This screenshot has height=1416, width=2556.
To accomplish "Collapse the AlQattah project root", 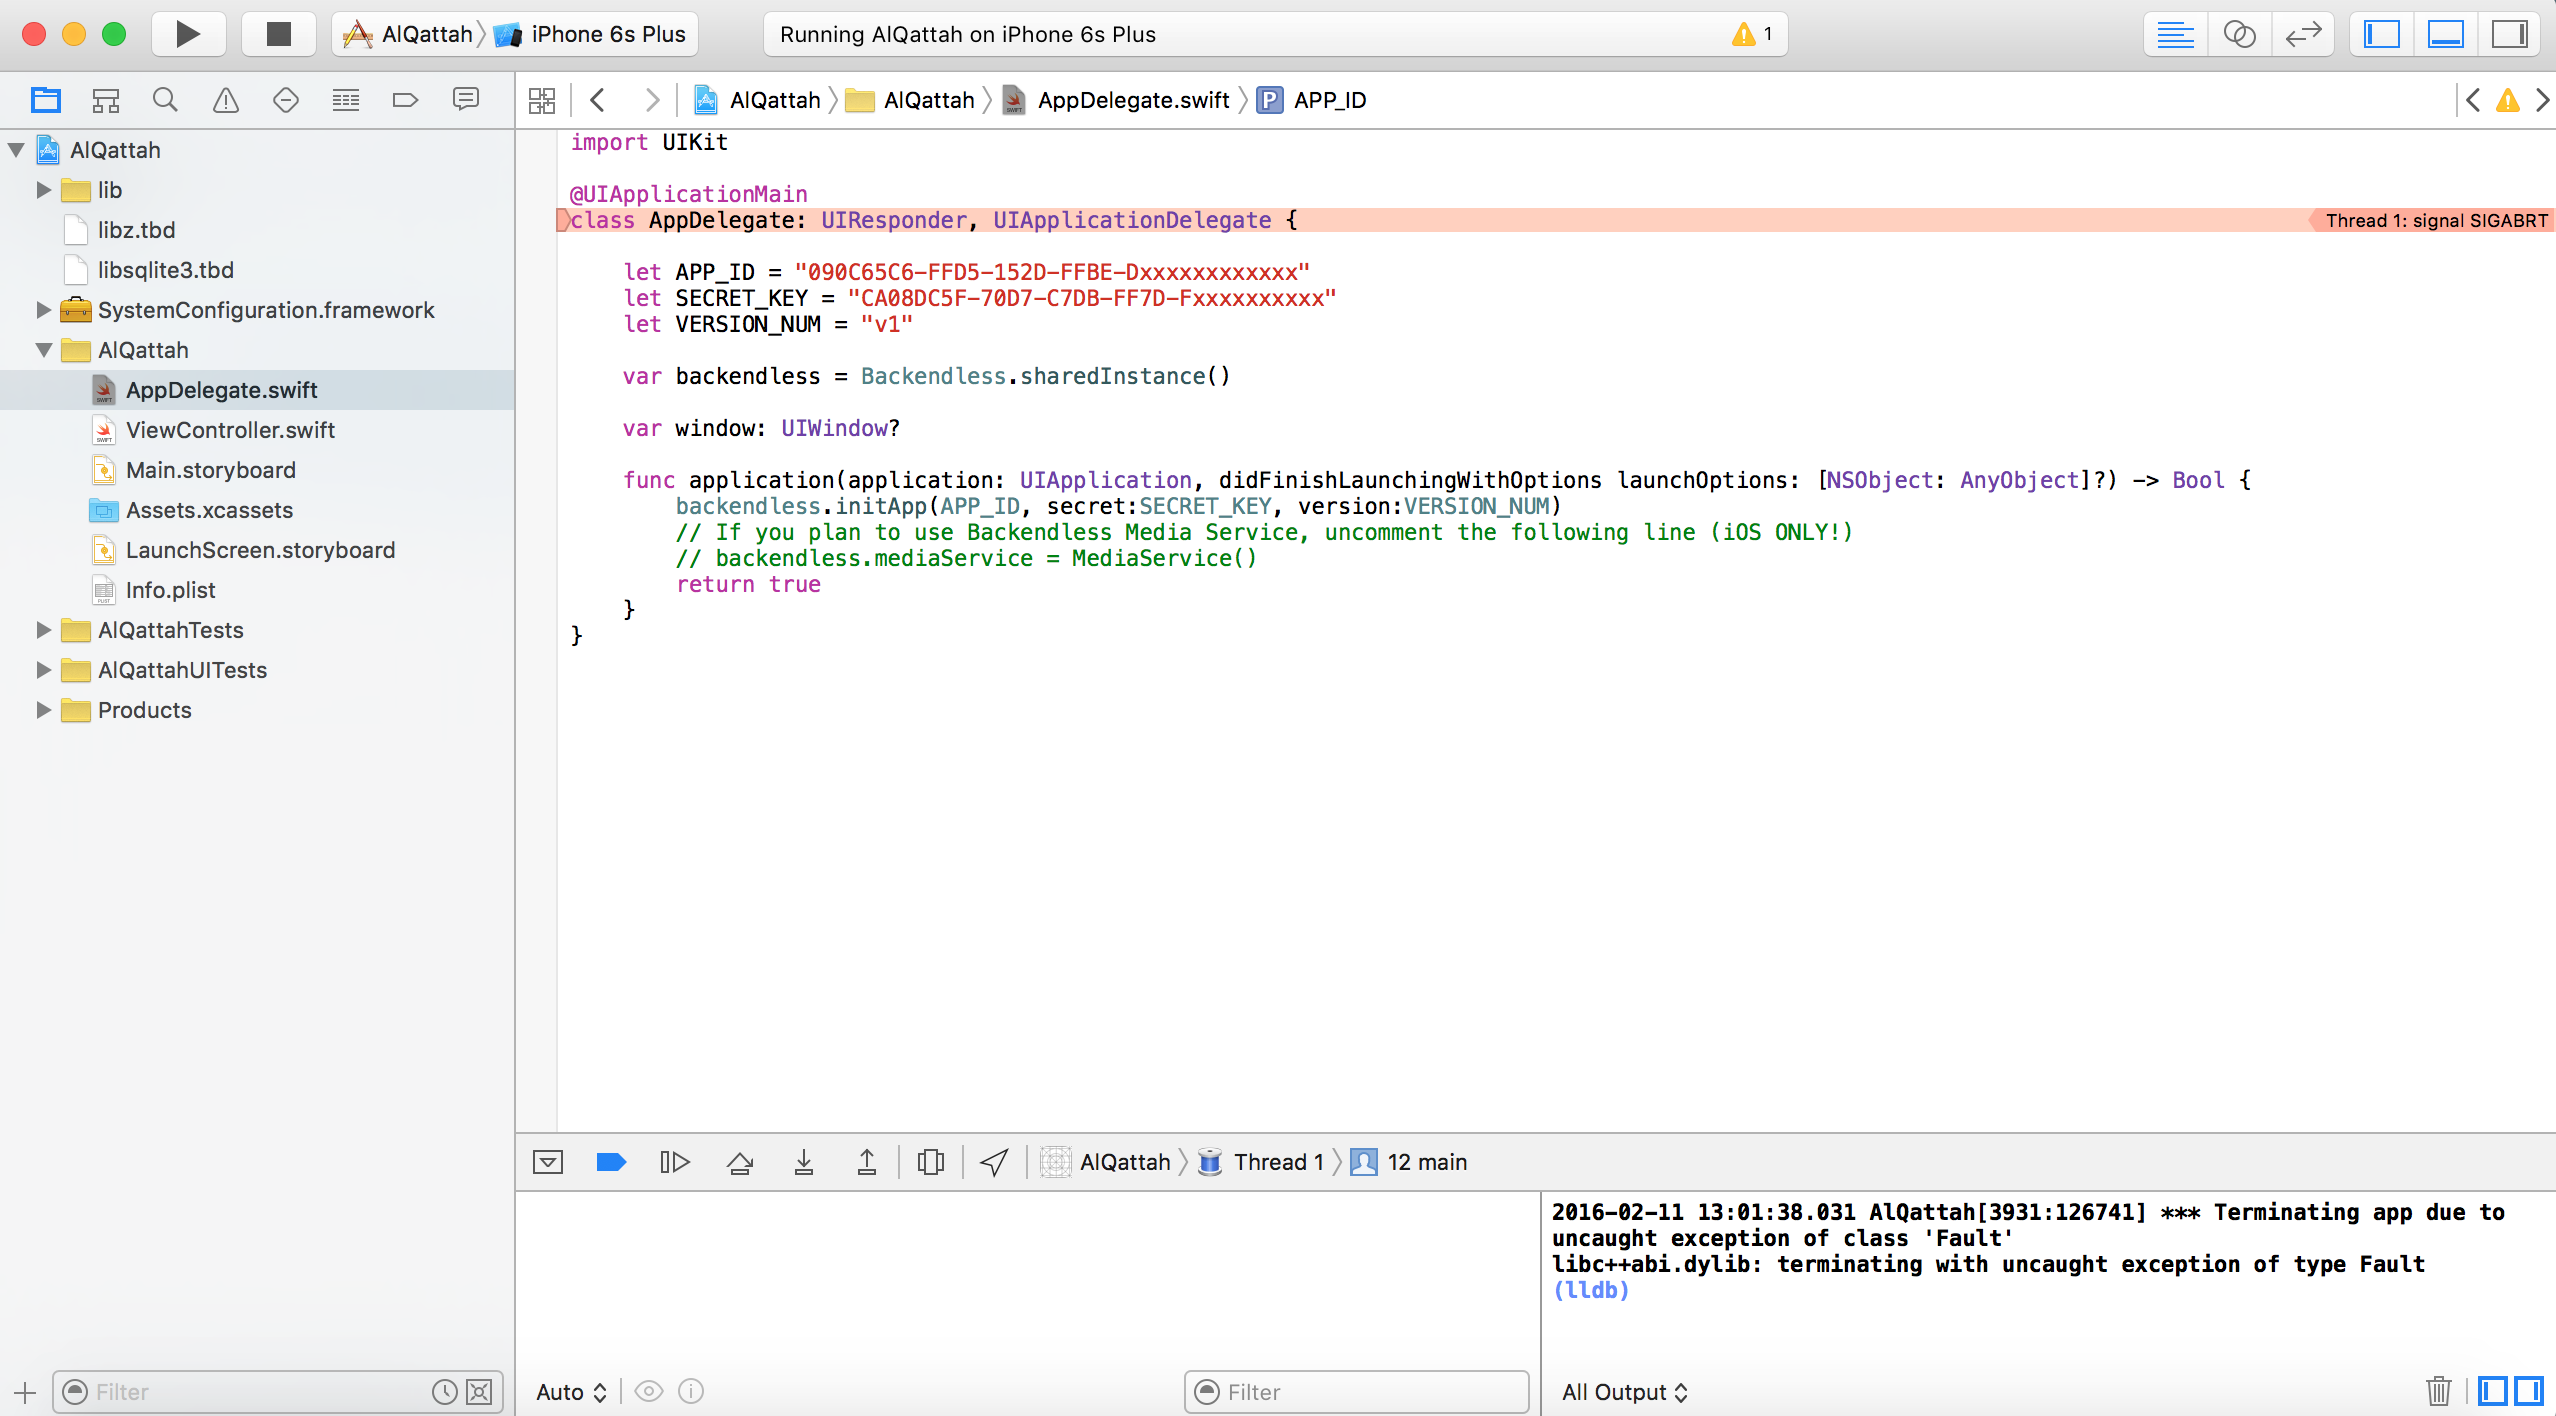I will click(x=16, y=150).
